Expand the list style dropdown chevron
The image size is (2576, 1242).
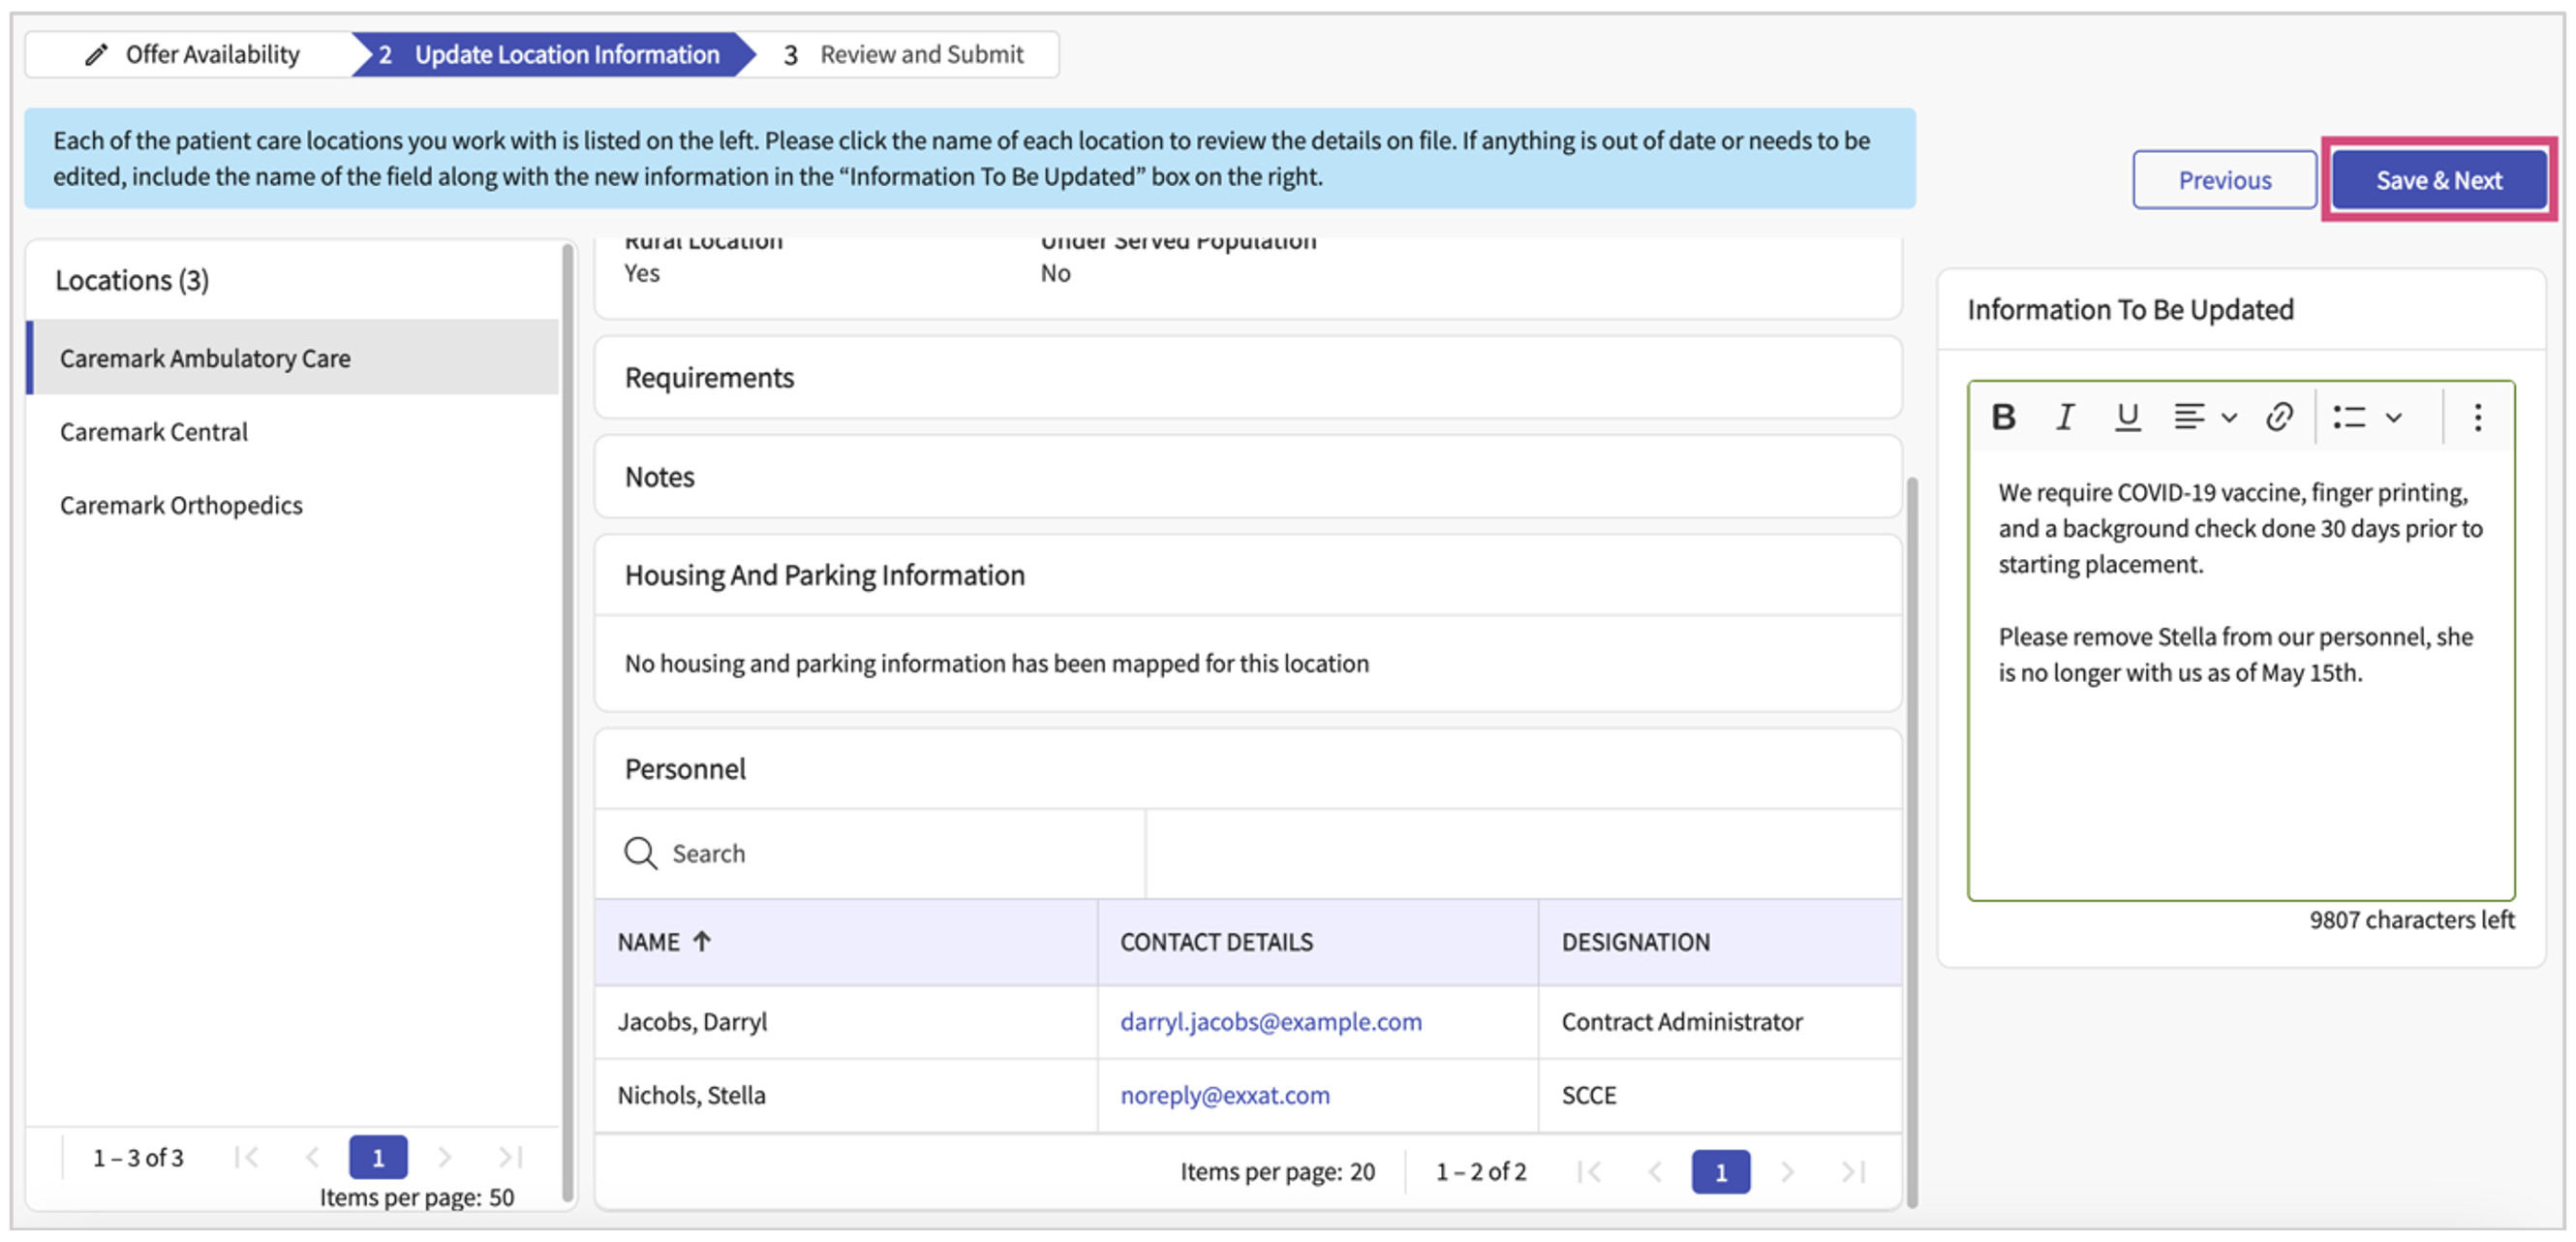2393,418
